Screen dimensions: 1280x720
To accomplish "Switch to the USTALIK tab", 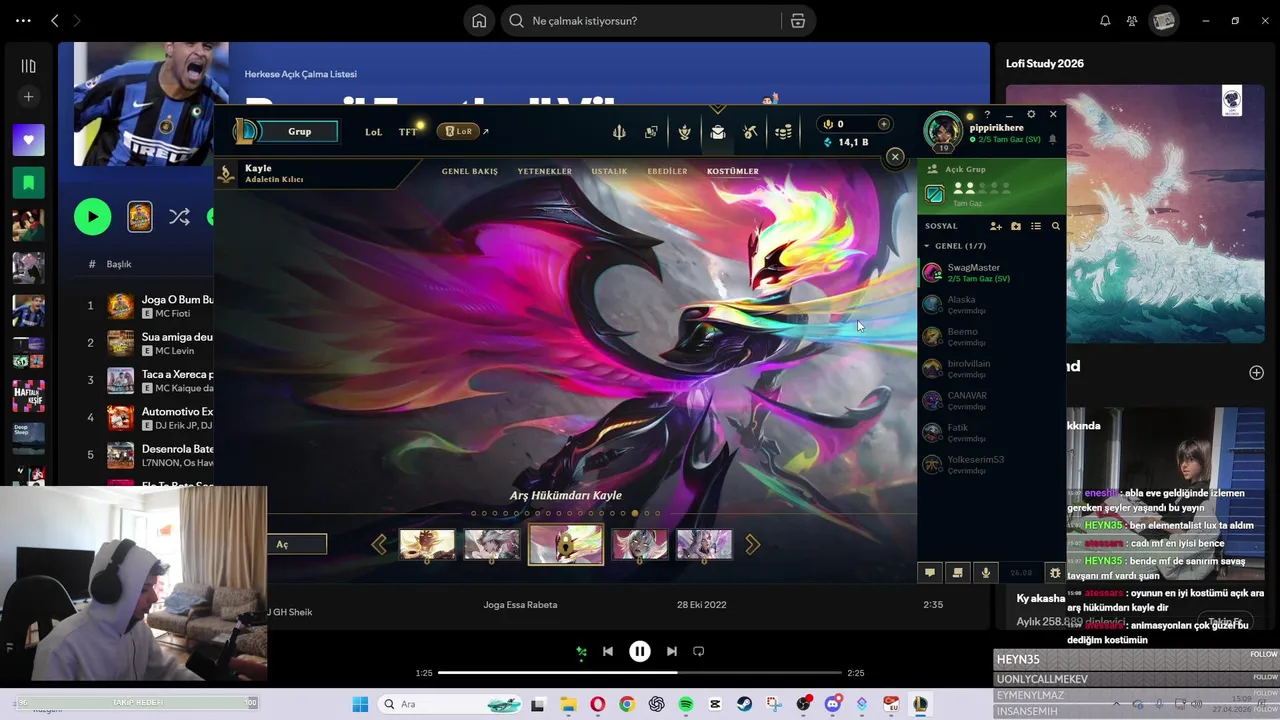I will coord(609,171).
